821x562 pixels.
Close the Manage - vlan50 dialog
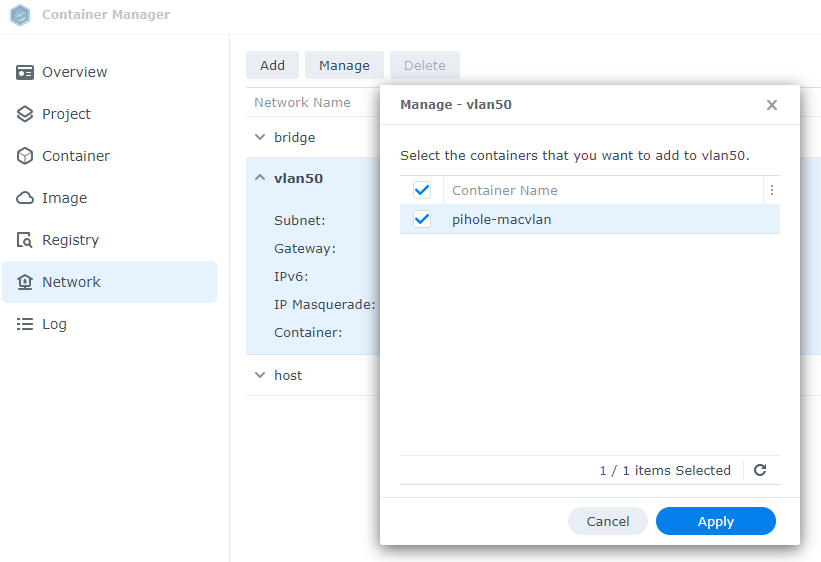(x=771, y=105)
